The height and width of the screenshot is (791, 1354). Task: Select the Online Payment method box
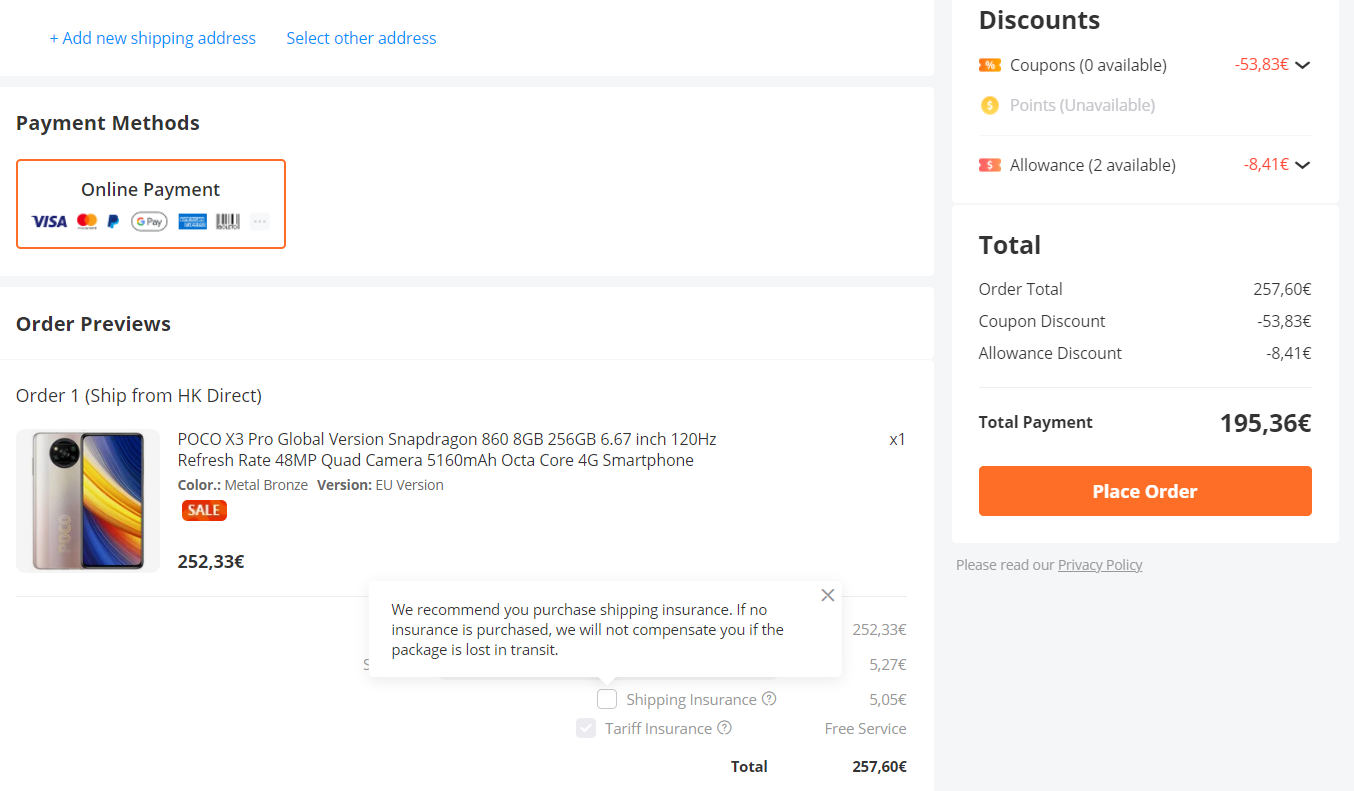151,204
